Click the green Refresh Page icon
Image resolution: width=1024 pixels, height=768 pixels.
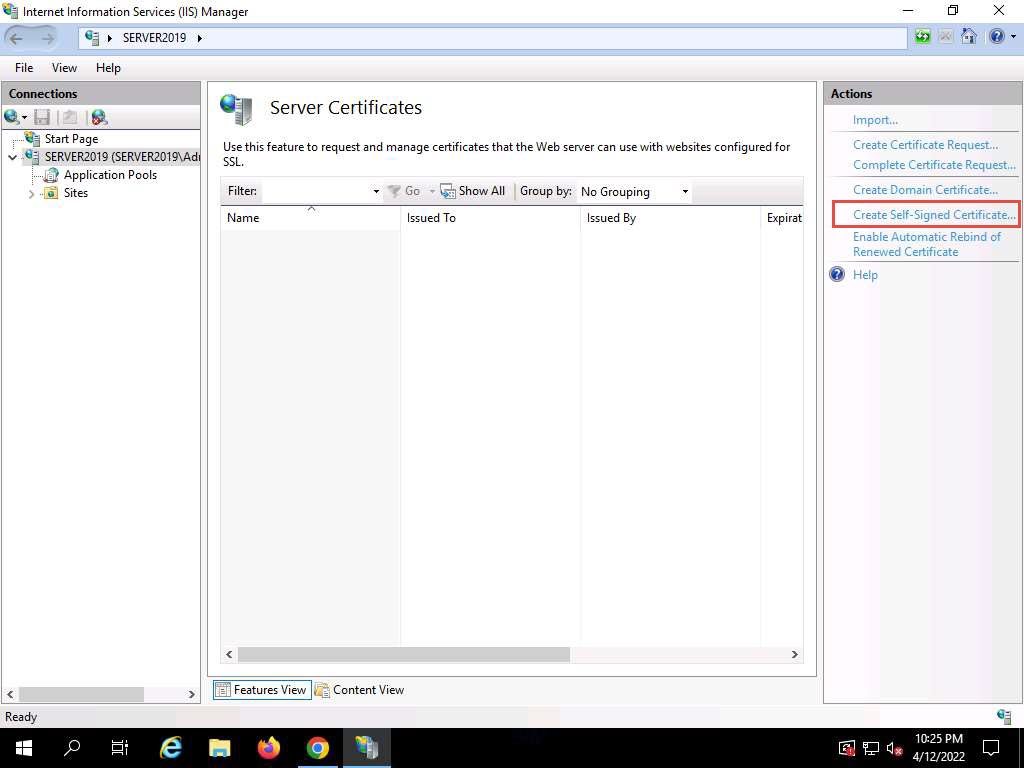click(x=922, y=37)
